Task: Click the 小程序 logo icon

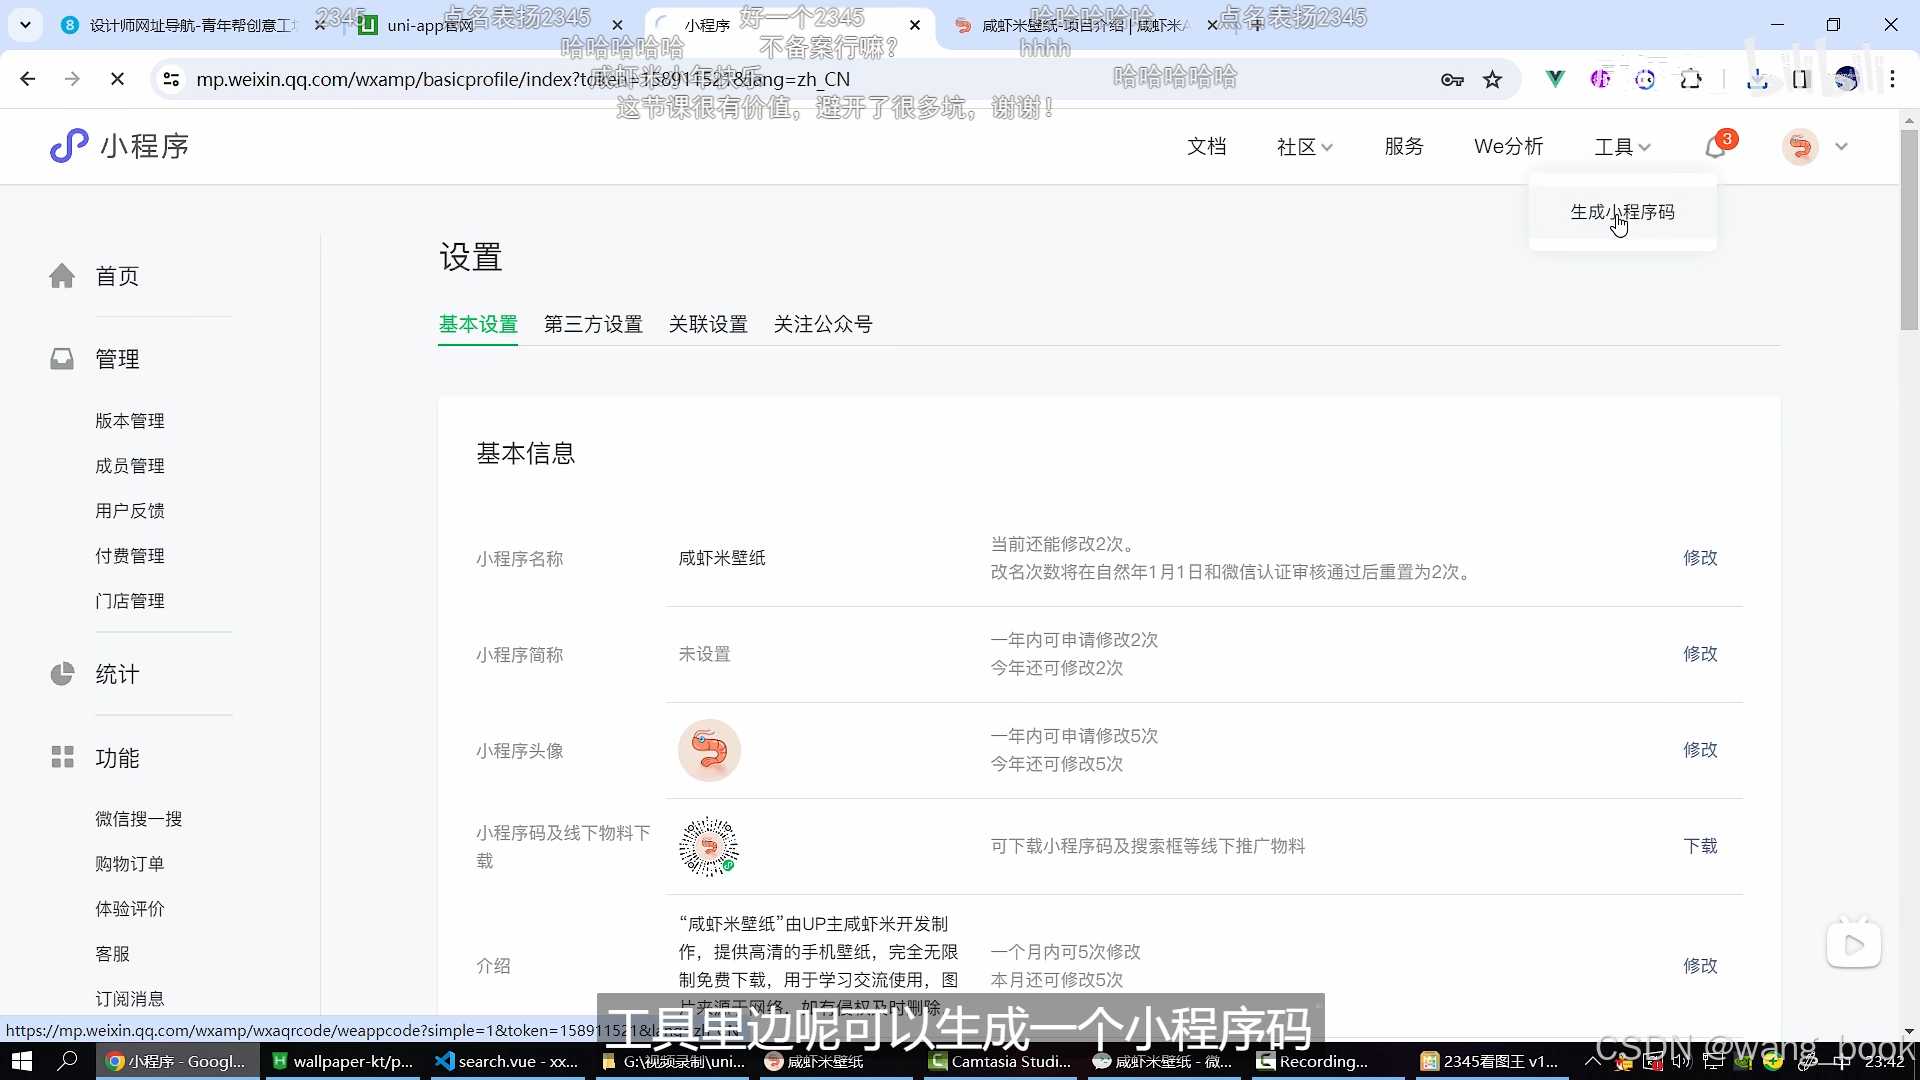Action: [69, 146]
